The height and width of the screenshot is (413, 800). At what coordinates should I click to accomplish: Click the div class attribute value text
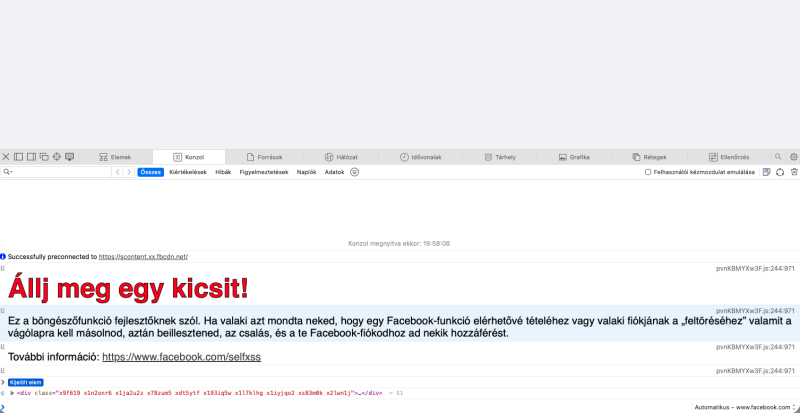[204, 393]
